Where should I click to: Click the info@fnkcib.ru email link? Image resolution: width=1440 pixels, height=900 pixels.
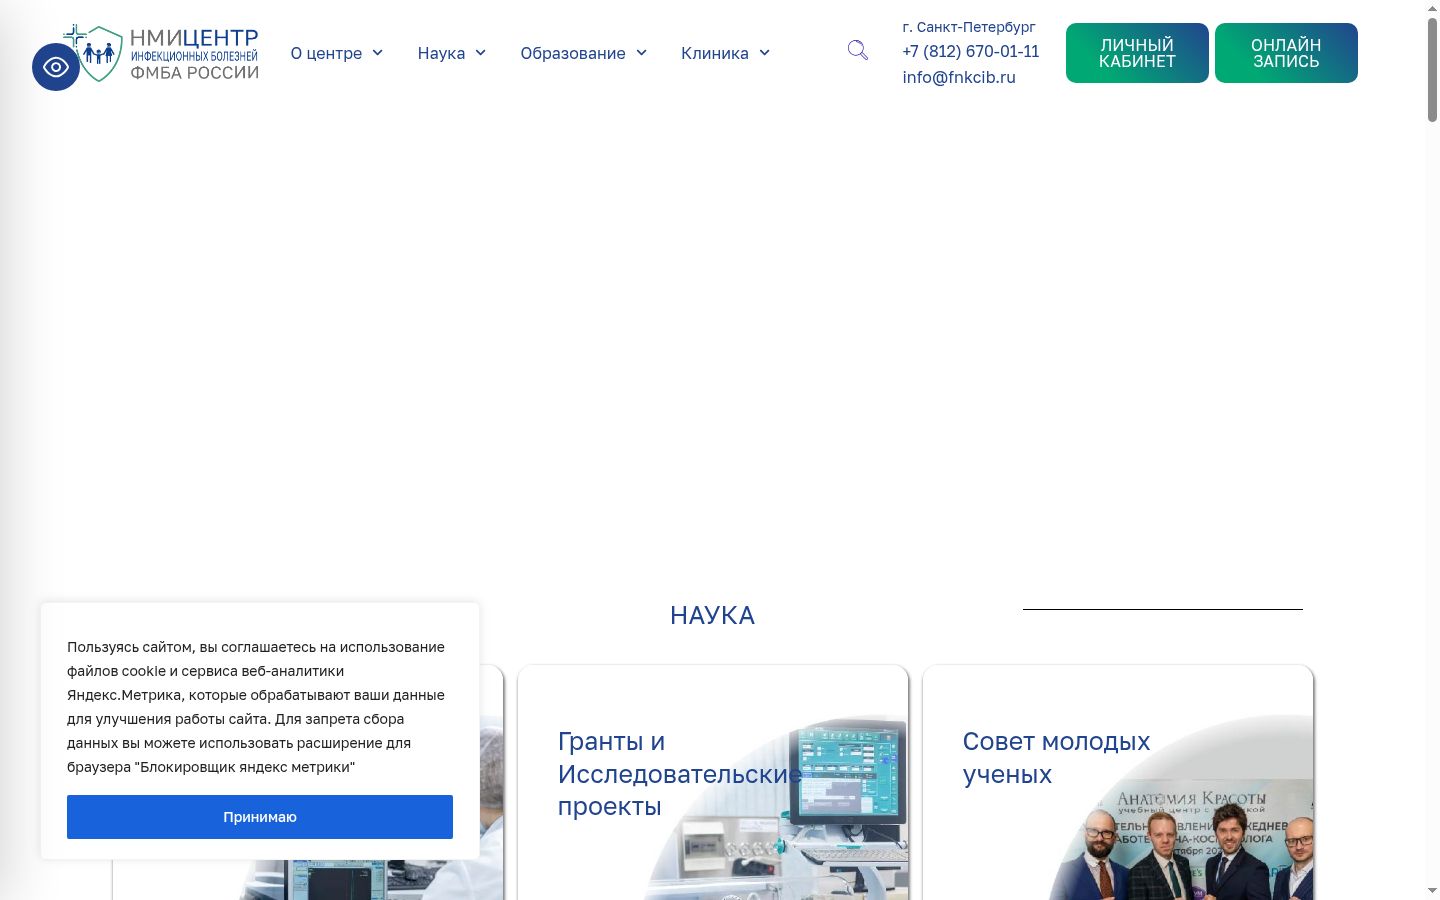pyautogui.click(x=959, y=77)
